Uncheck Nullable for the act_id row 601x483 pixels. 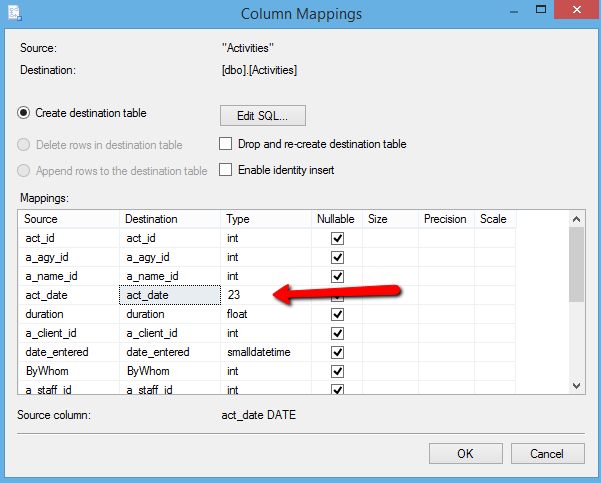pos(337,239)
